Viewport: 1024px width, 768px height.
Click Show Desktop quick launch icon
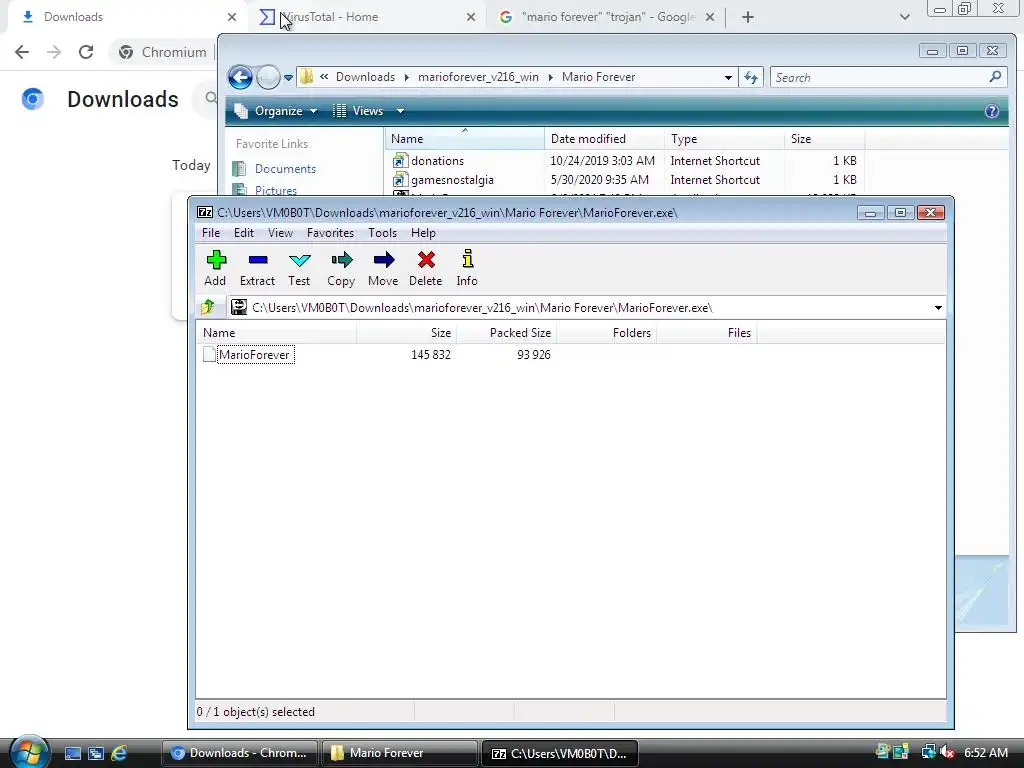[72, 753]
